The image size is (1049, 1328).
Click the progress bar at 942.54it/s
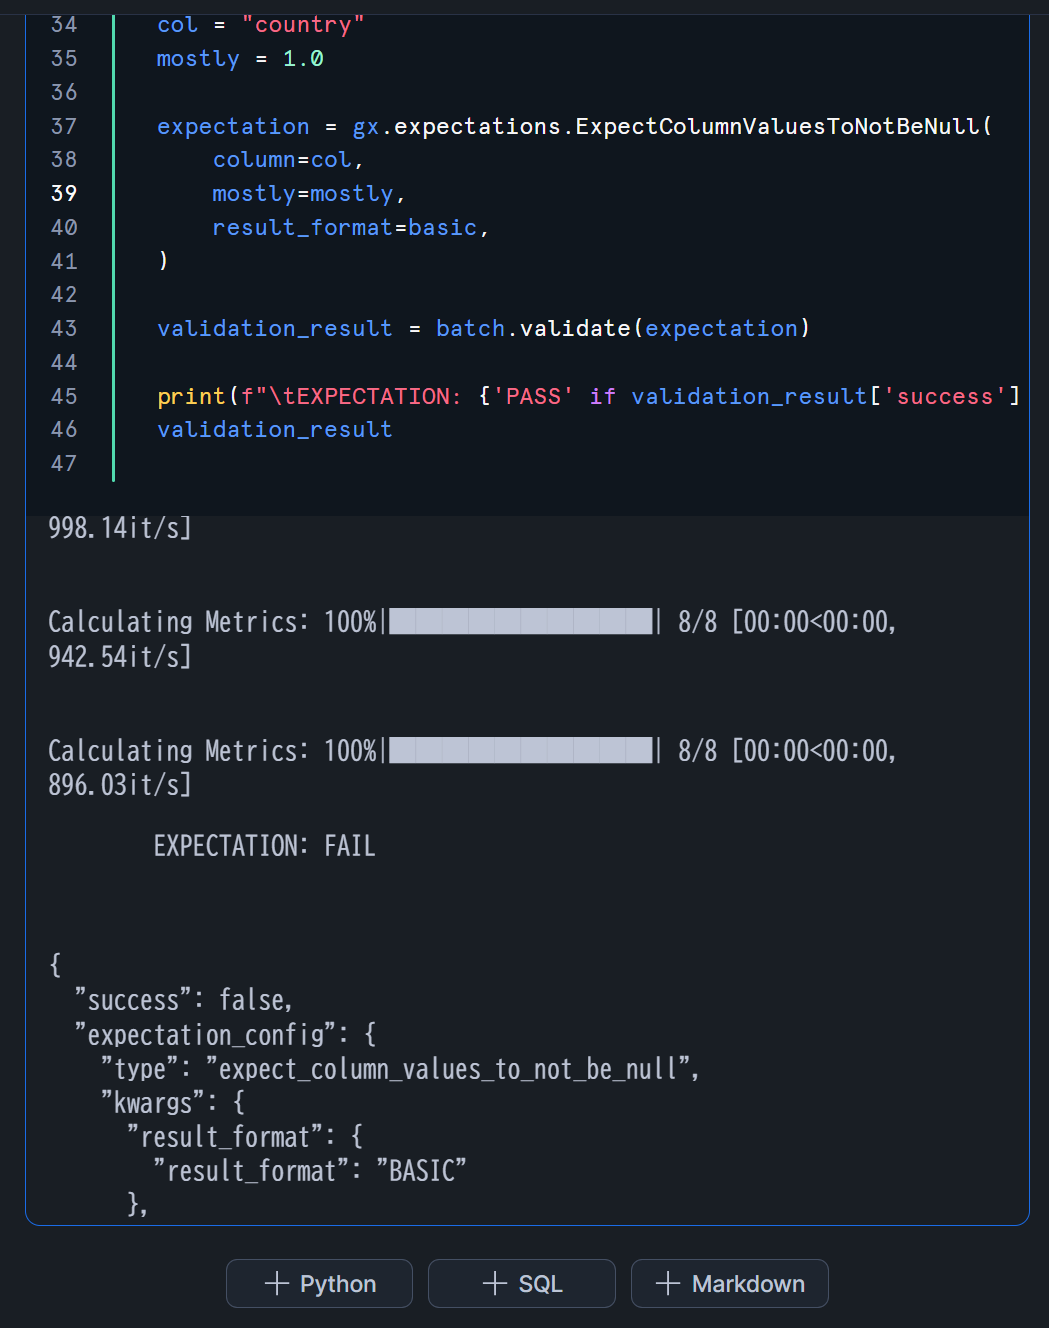(520, 621)
